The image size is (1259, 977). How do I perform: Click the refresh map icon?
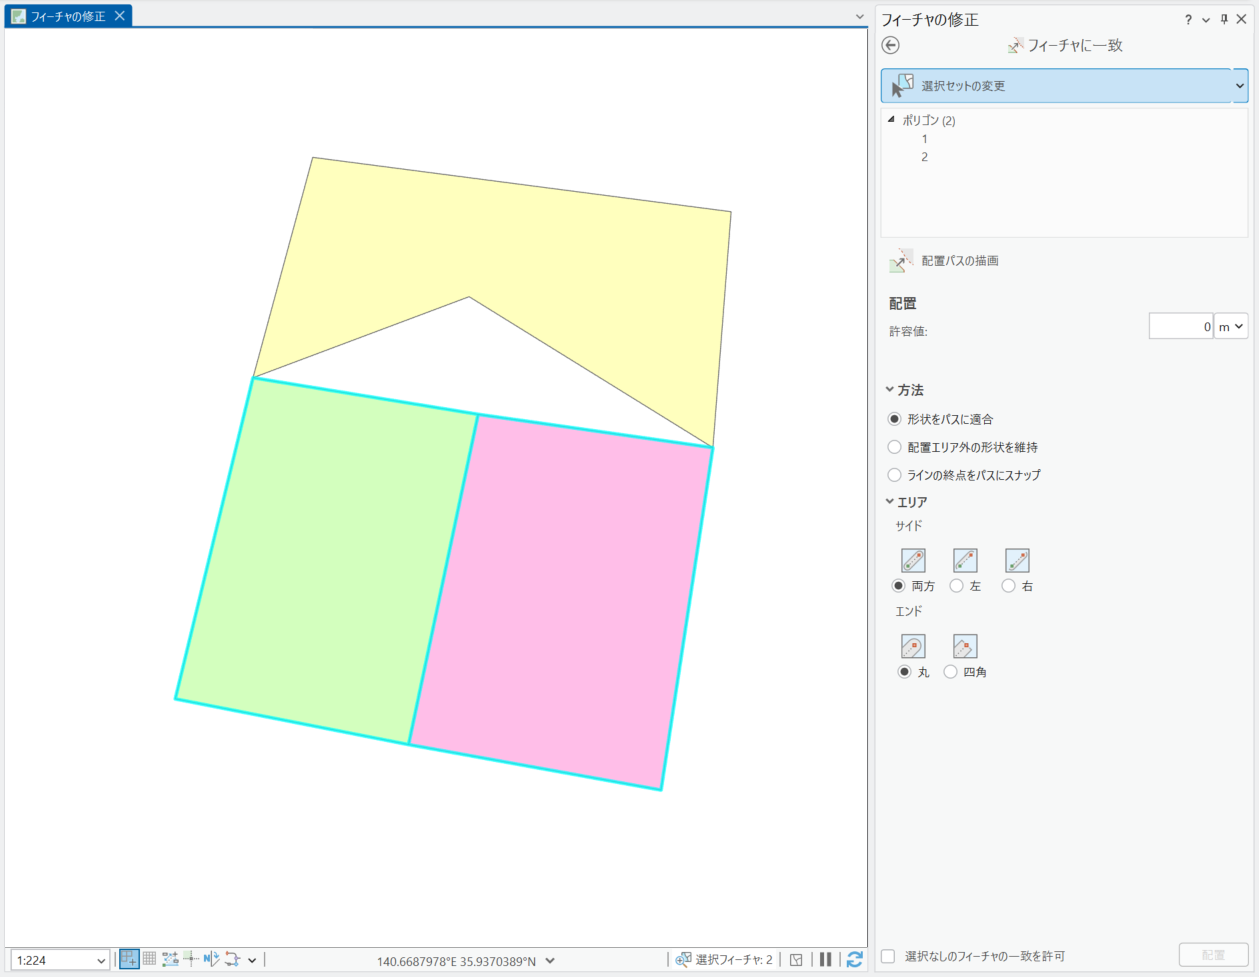tap(854, 959)
